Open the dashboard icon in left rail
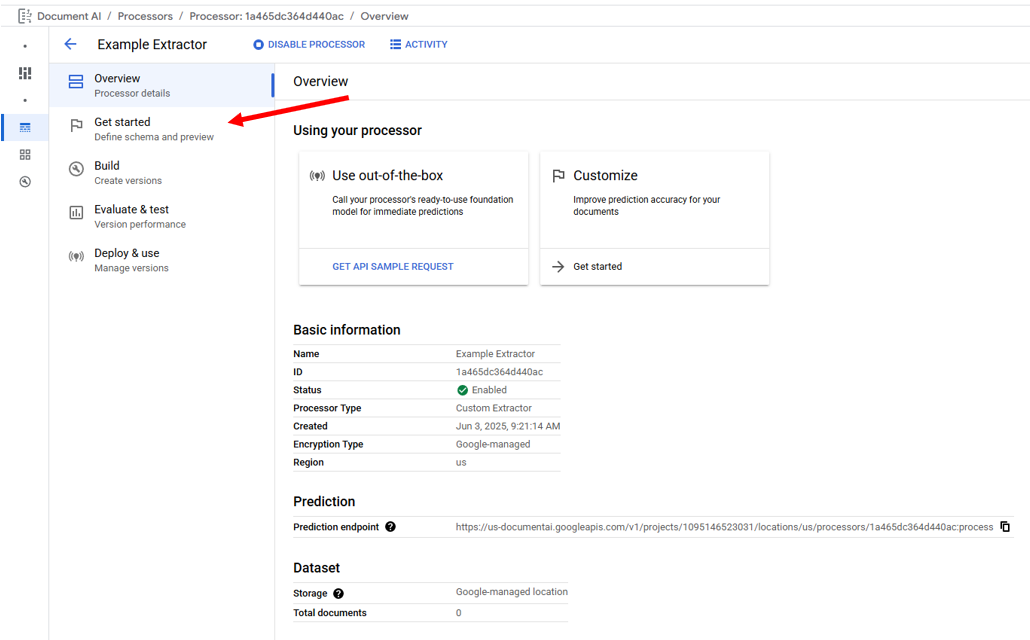The image size is (1030, 640). coord(25,73)
